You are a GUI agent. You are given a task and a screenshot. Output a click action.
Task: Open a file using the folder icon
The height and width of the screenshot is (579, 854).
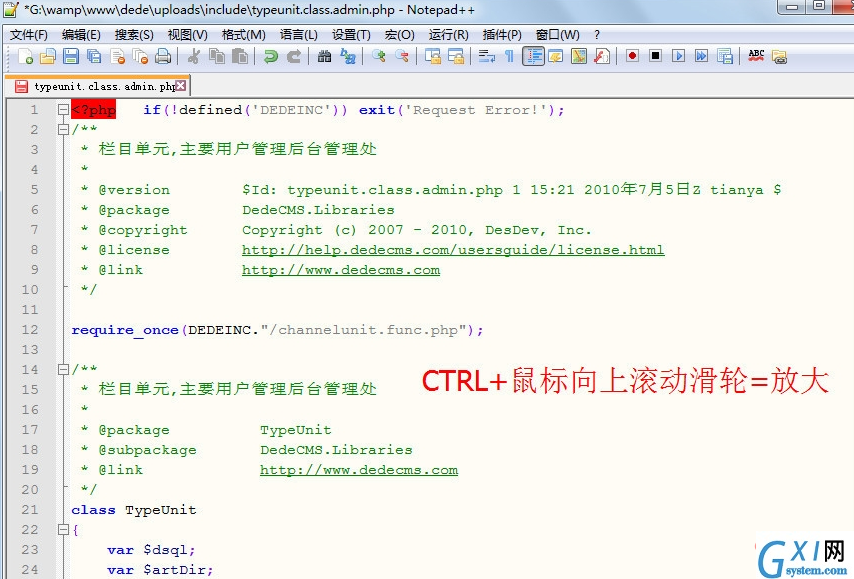click(x=48, y=56)
